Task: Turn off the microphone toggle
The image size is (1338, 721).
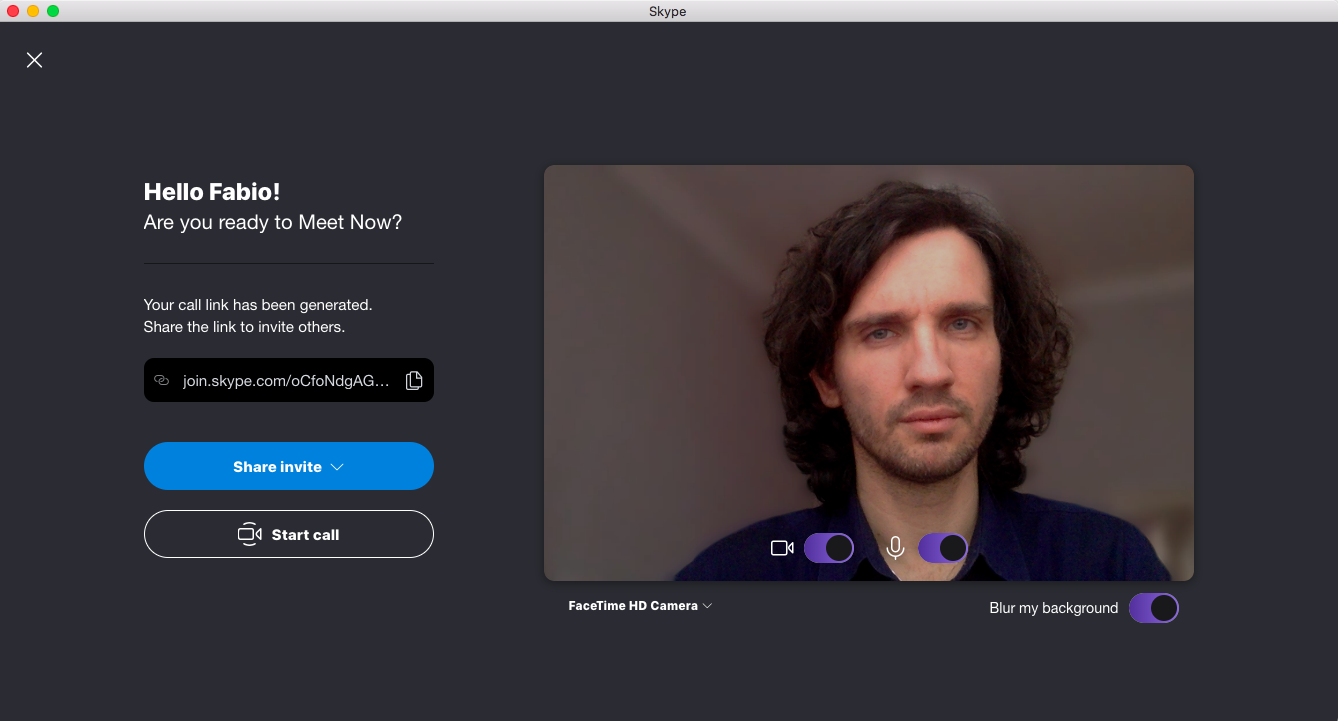Action: [943, 548]
